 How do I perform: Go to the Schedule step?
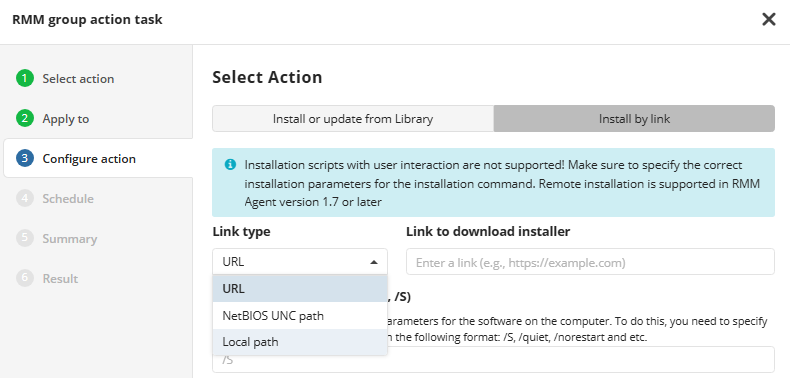tap(68, 199)
